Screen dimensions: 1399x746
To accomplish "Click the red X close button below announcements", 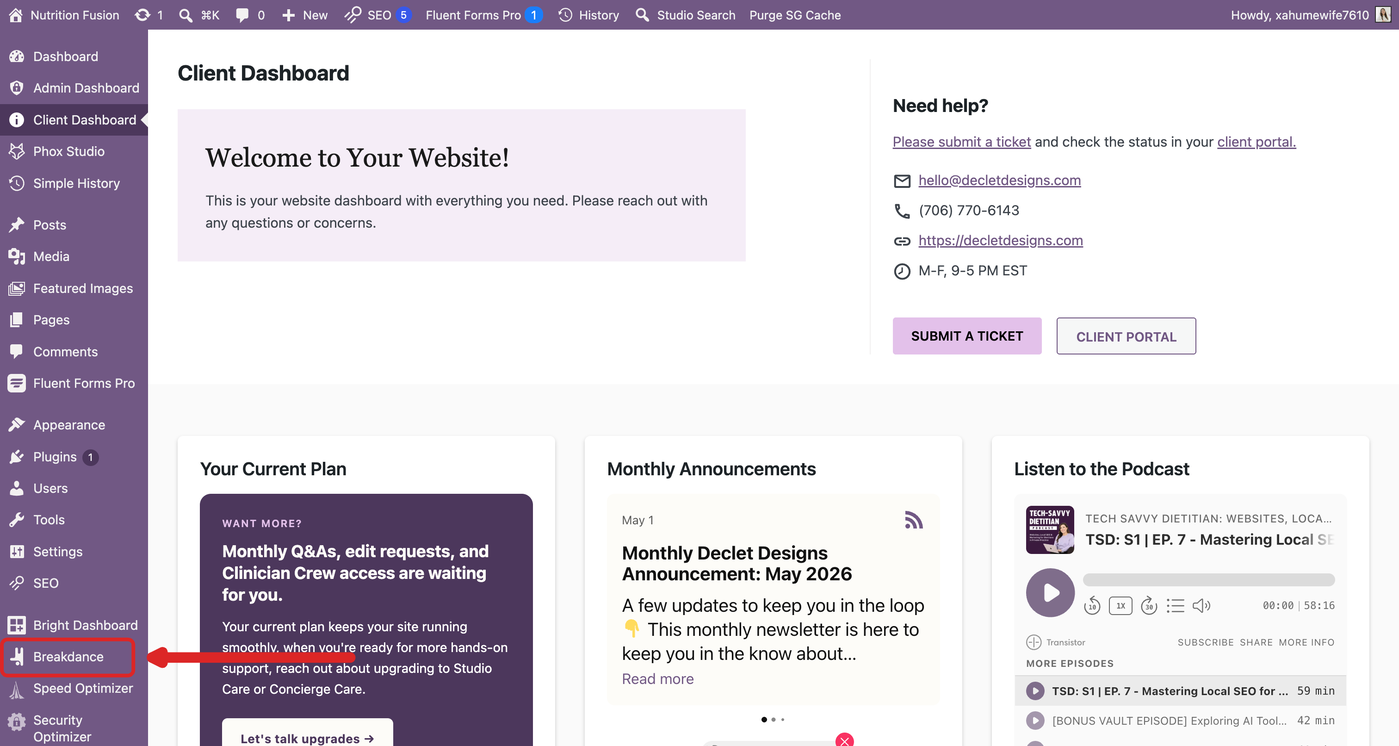I will 845,740.
